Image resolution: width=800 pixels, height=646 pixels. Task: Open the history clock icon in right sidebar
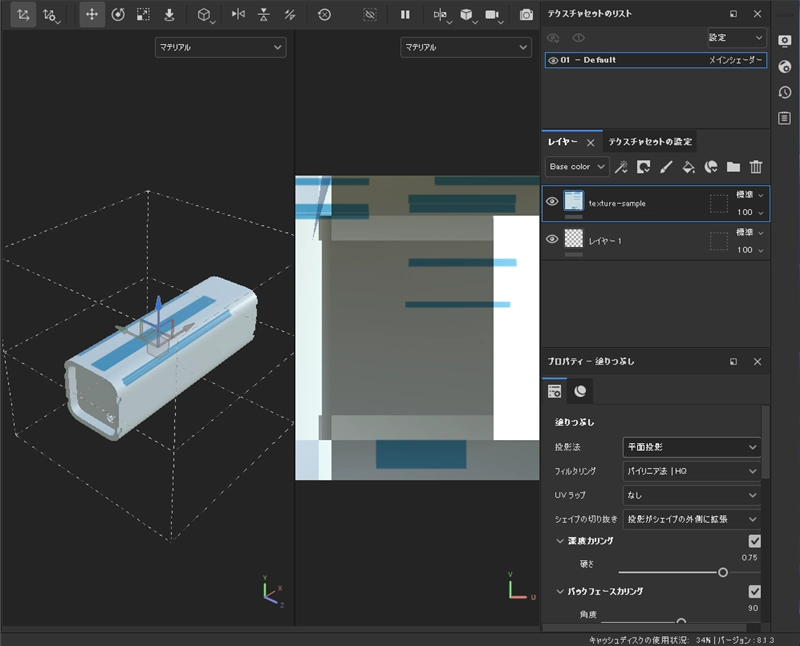(x=785, y=92)
